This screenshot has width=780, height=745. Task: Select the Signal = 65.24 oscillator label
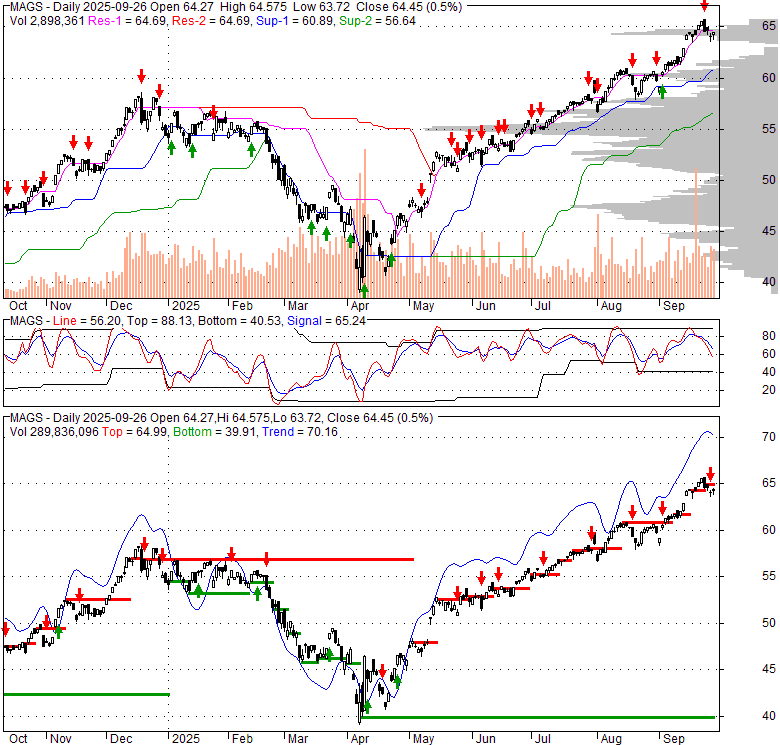326,321
